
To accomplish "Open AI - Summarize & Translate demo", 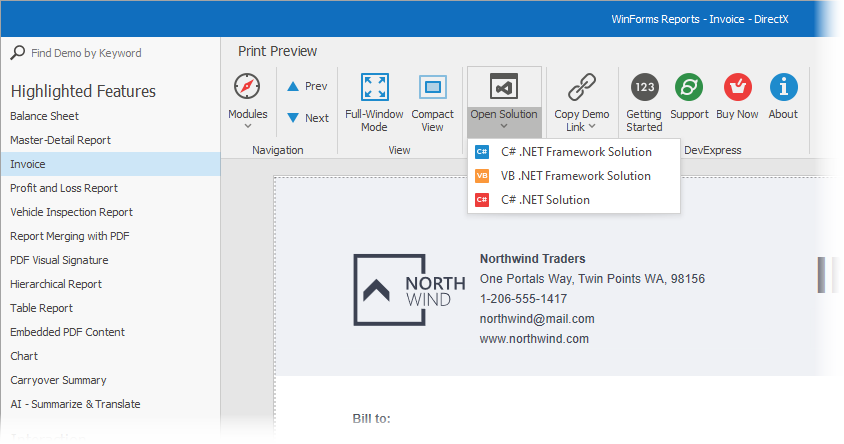I will (110, 404).
